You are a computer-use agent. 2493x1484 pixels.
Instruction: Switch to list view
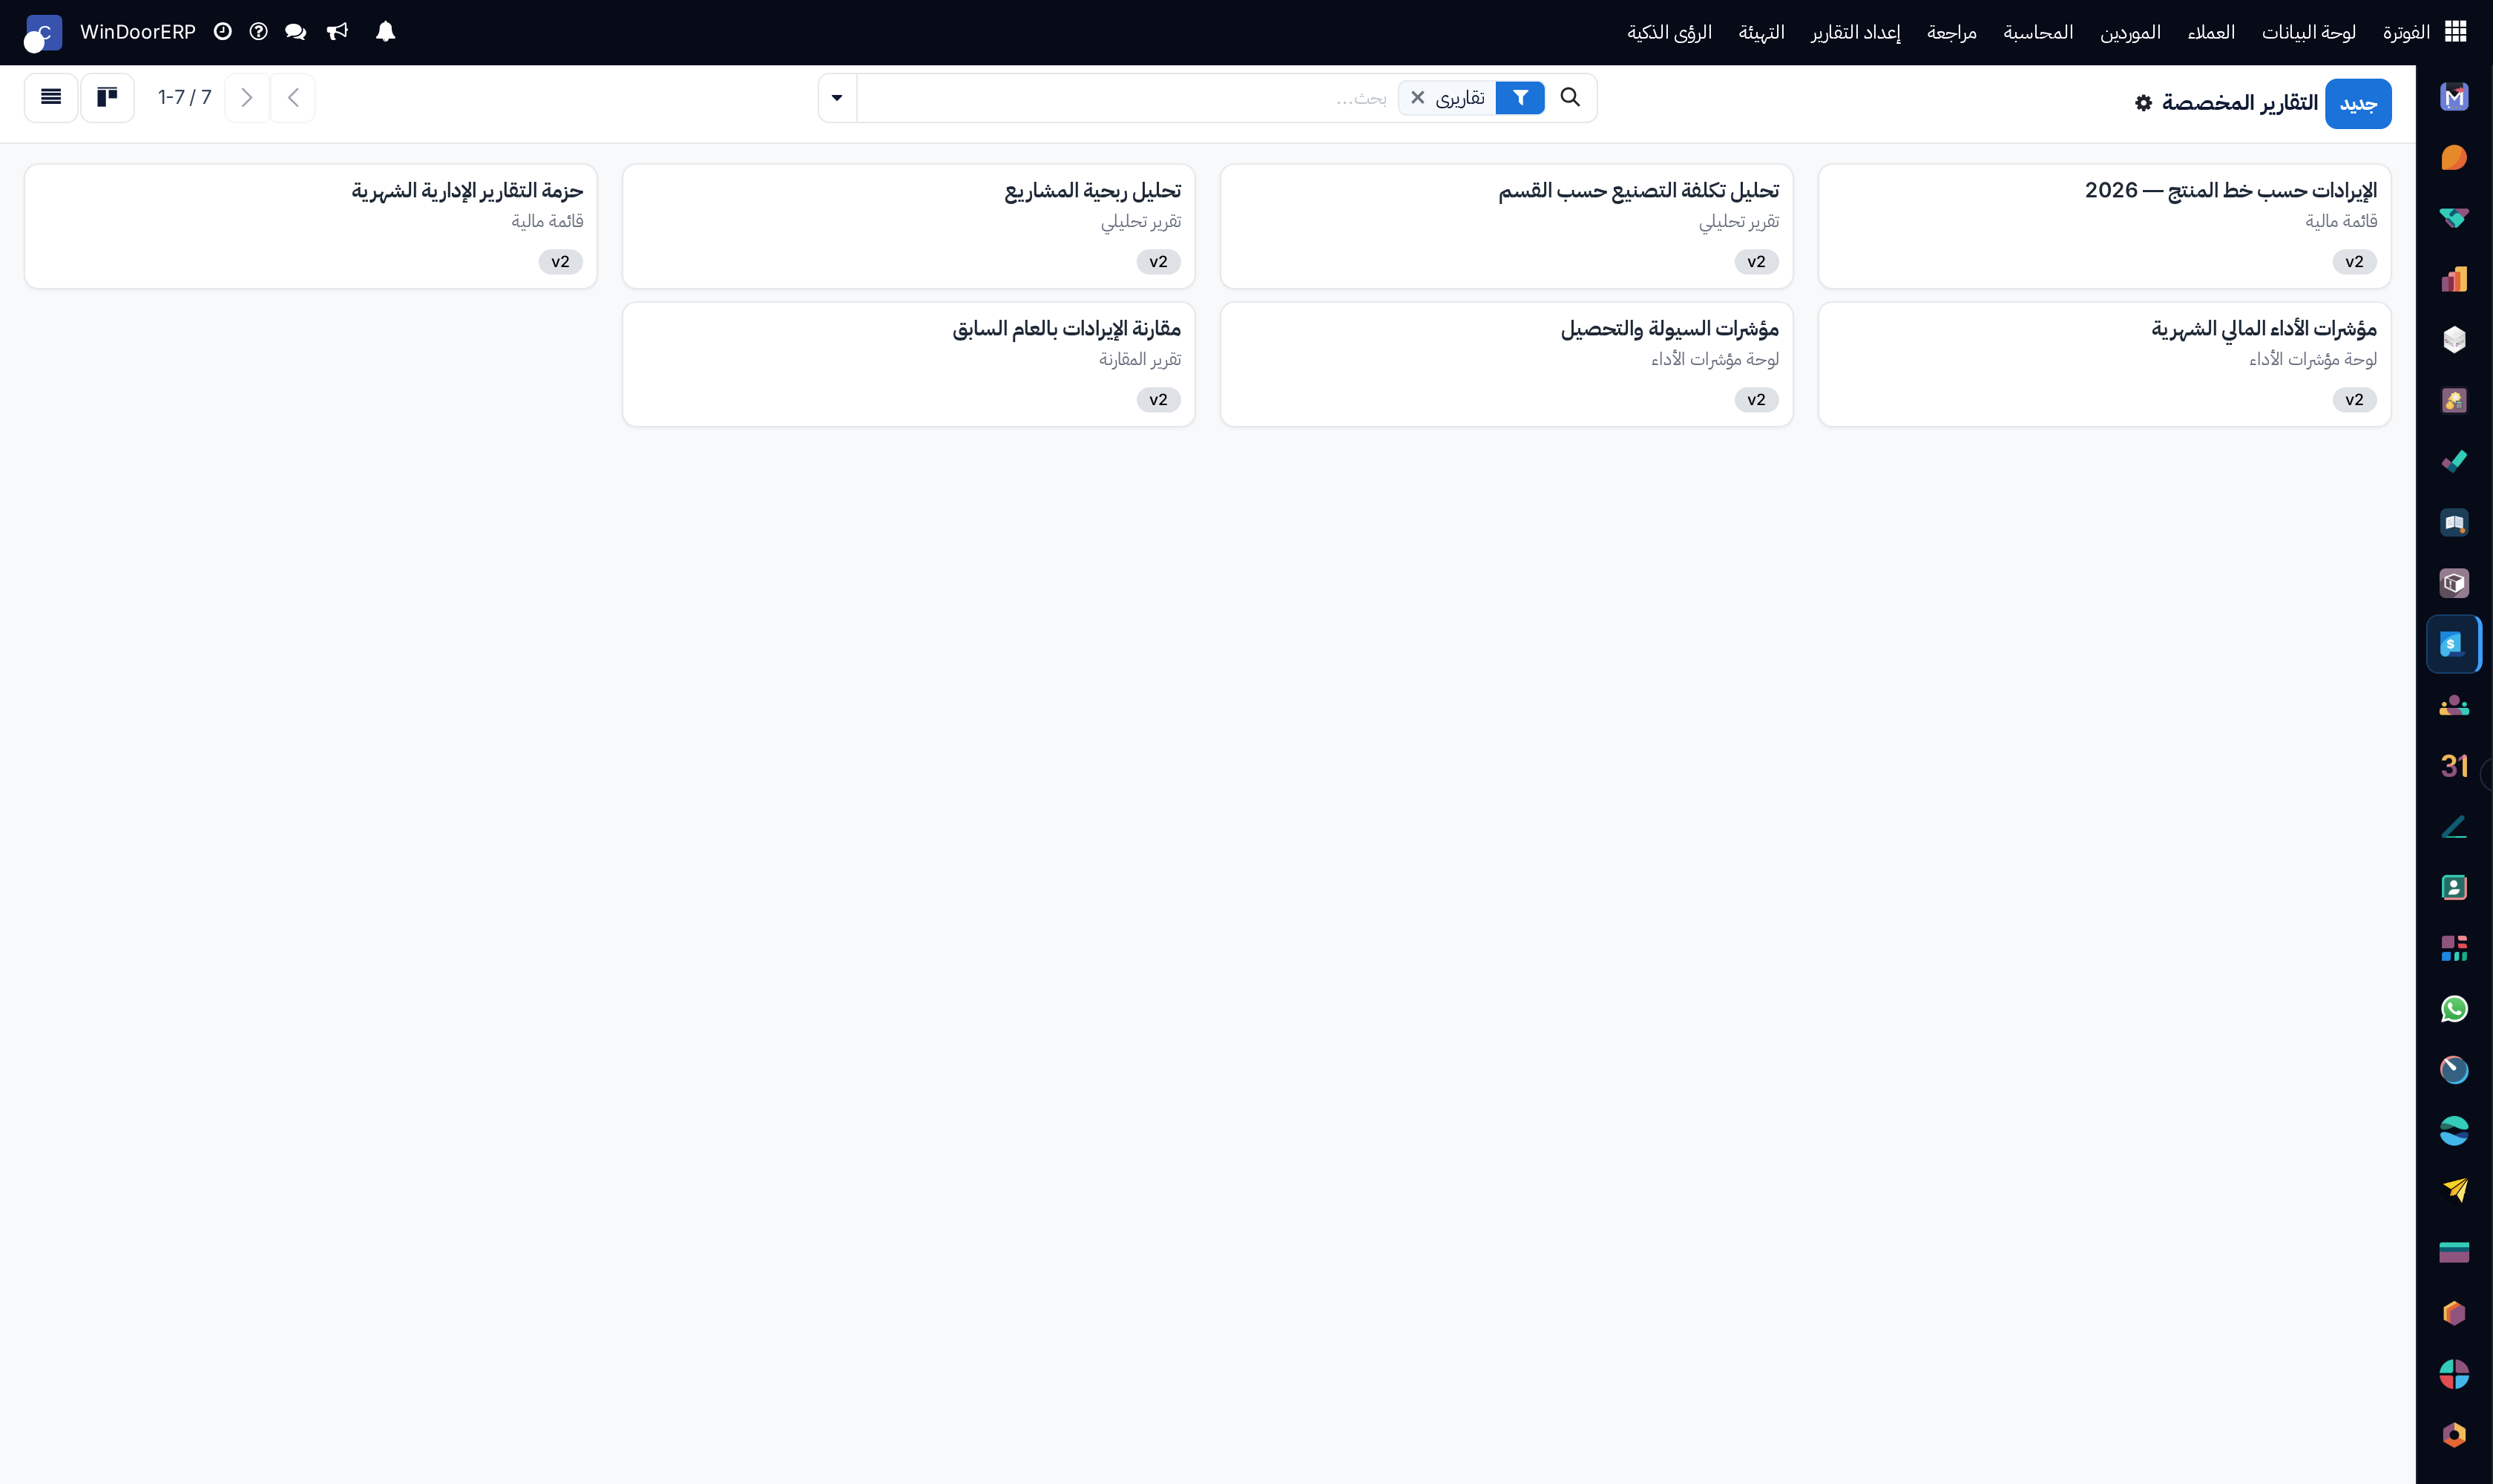click(51, 97)
